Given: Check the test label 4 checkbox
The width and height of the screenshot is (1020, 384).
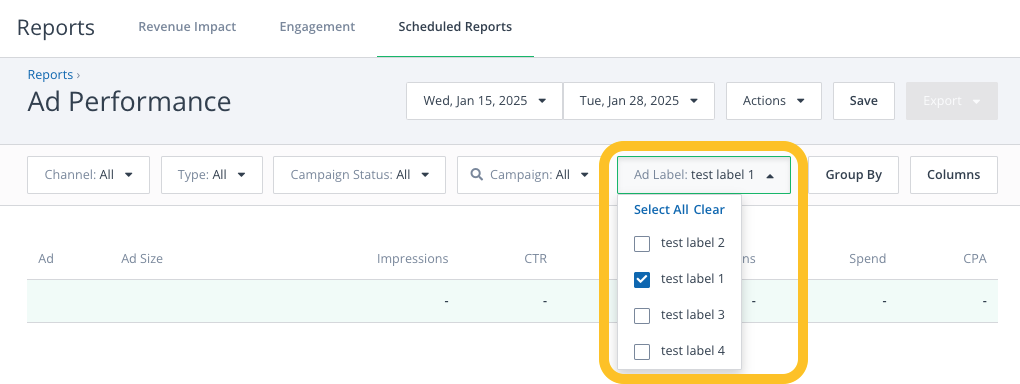Looking at the screenshot, I should pyautogui.click(x=641, y=352).
